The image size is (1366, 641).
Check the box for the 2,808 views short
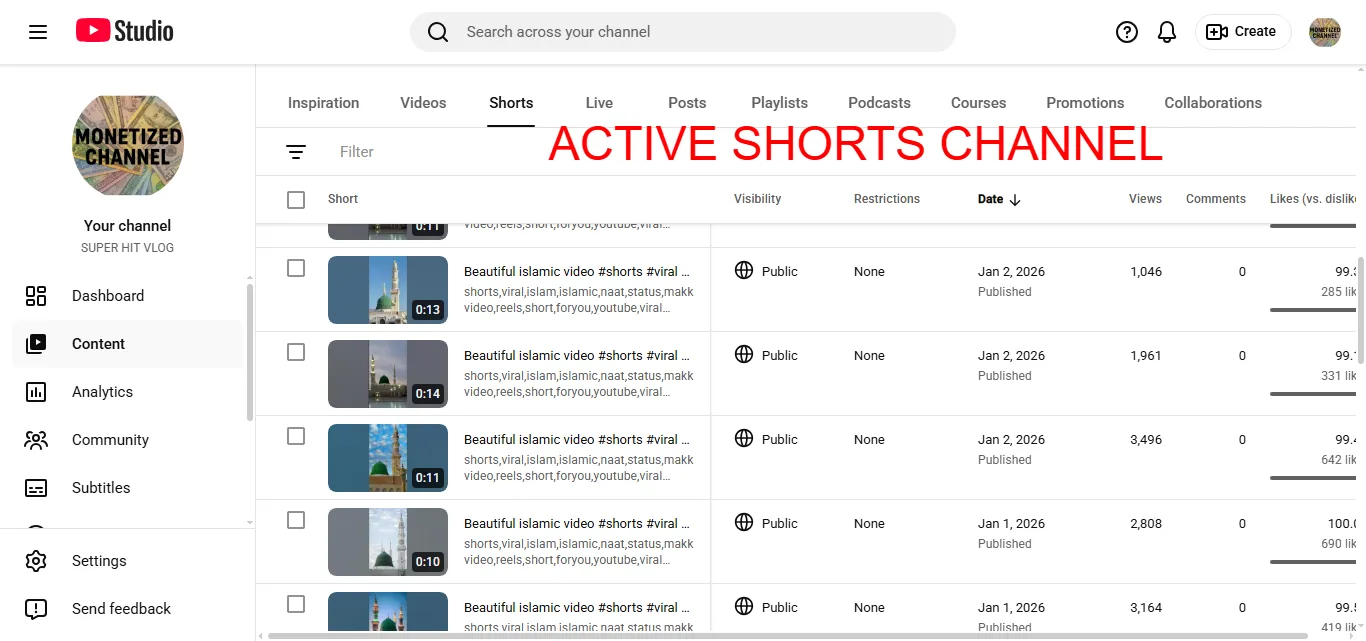(296, 520)
